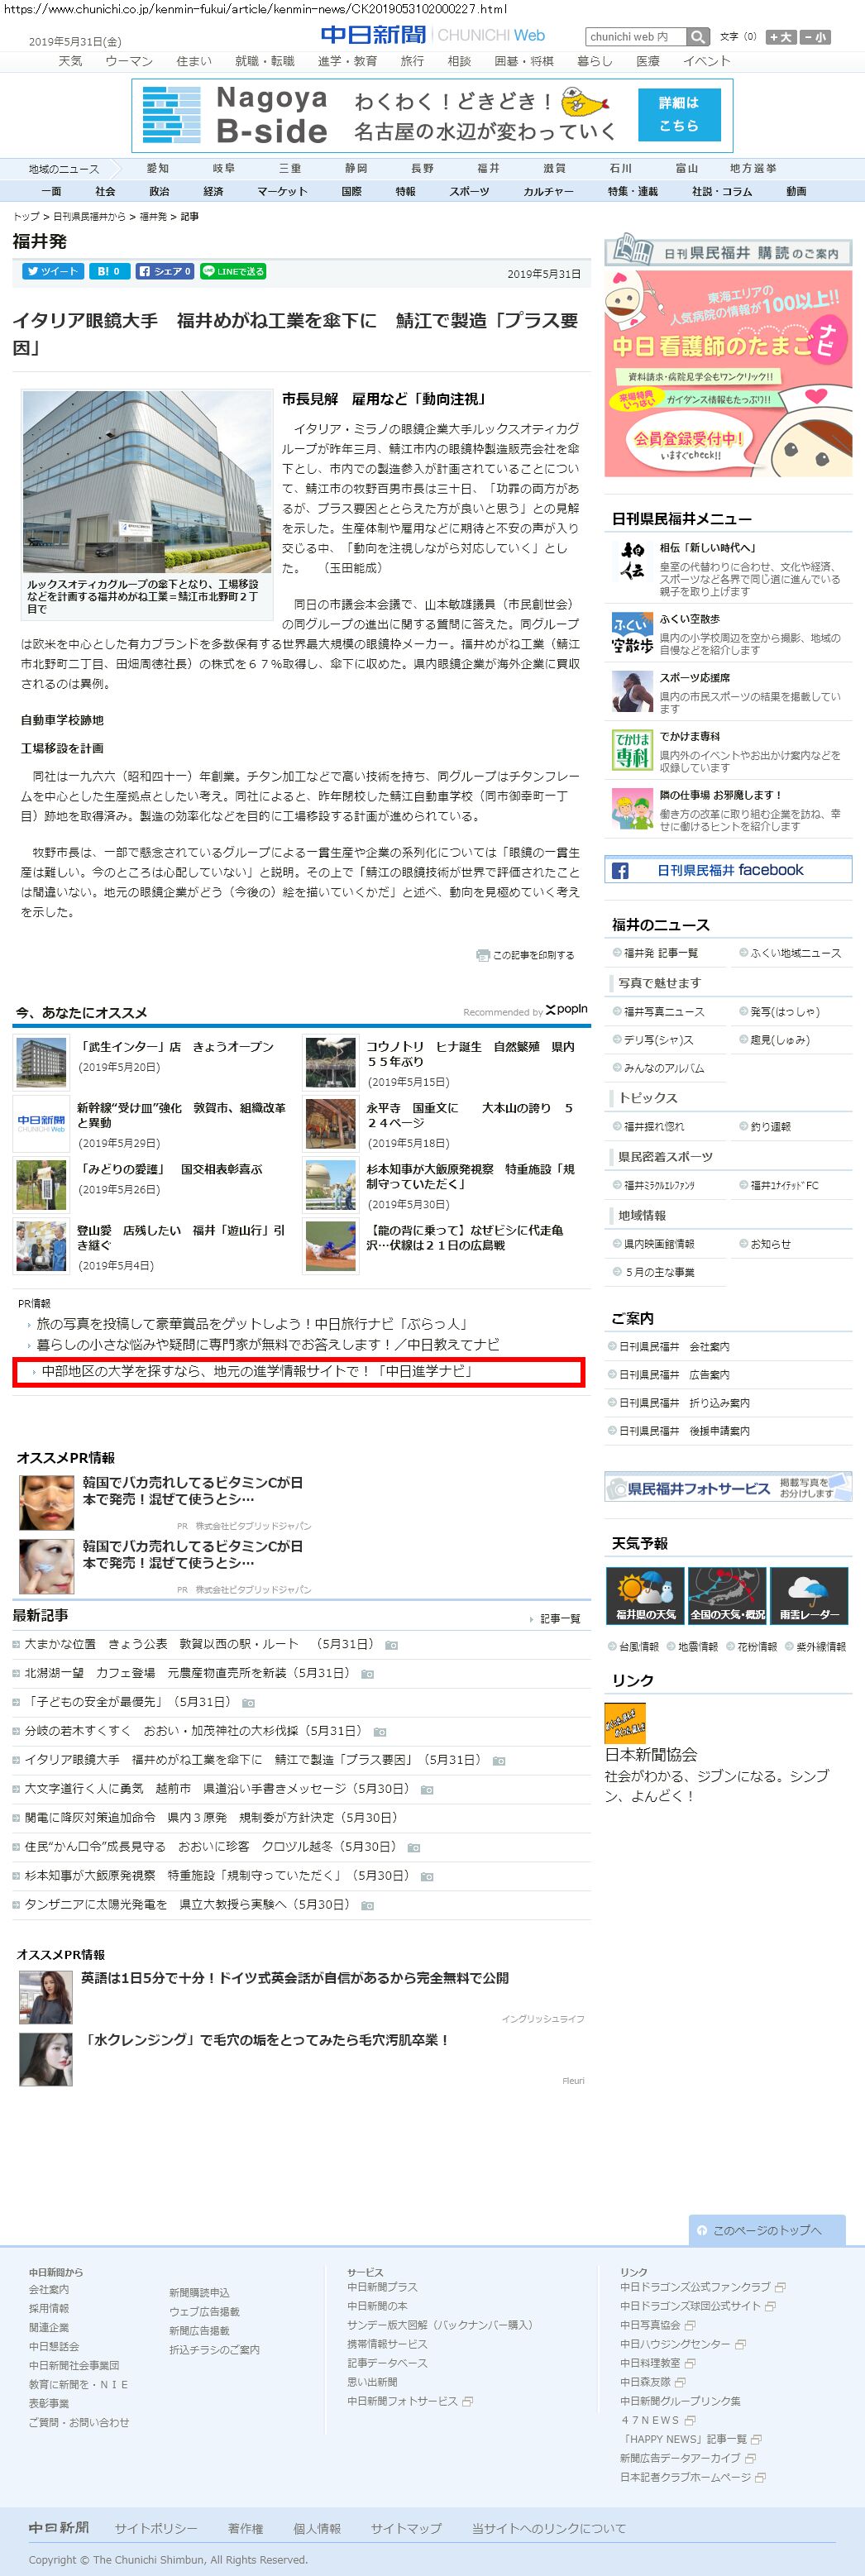Open スポーツ応援席 menu thumbnail
The height and width of the screenshot is (2576, 865).
631,691
